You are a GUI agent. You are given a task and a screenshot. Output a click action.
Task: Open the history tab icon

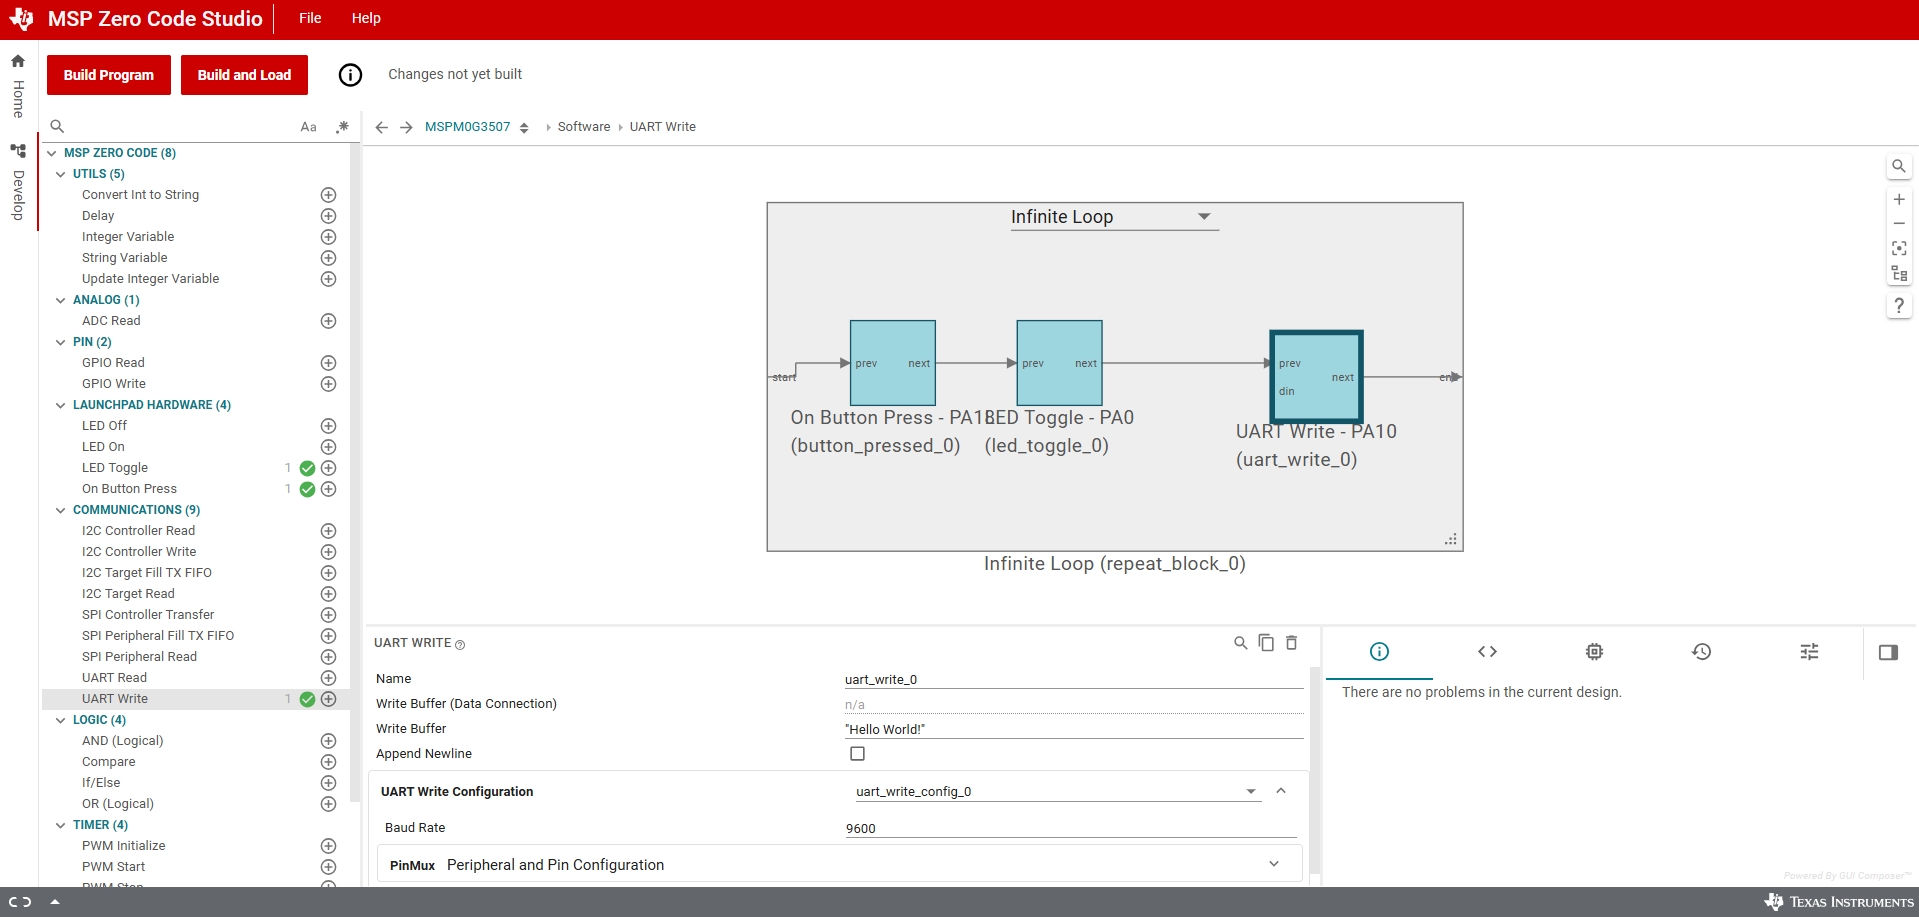pos(1701,652)
